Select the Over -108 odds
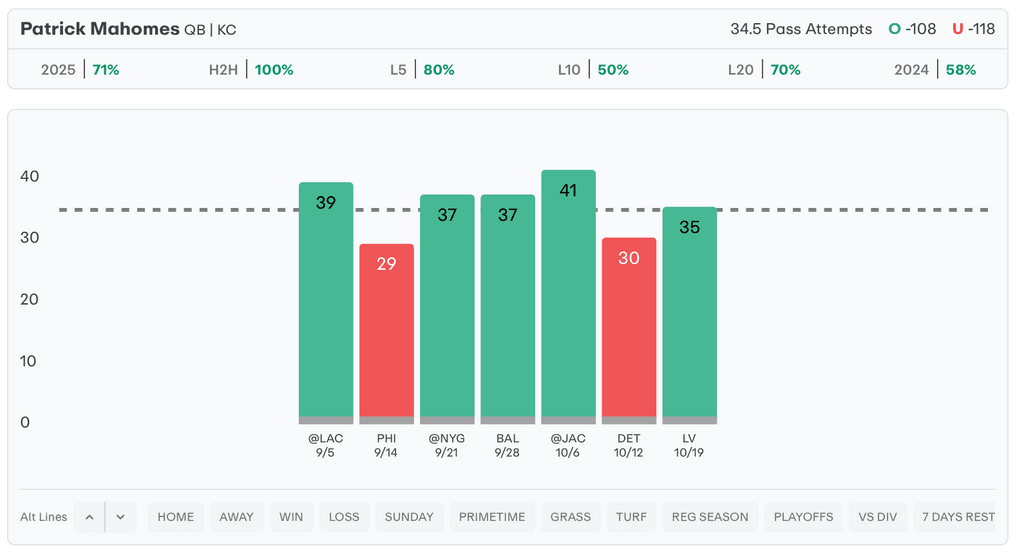The width and height of the screenshot is (1024, 555). [x=913, y=29]
